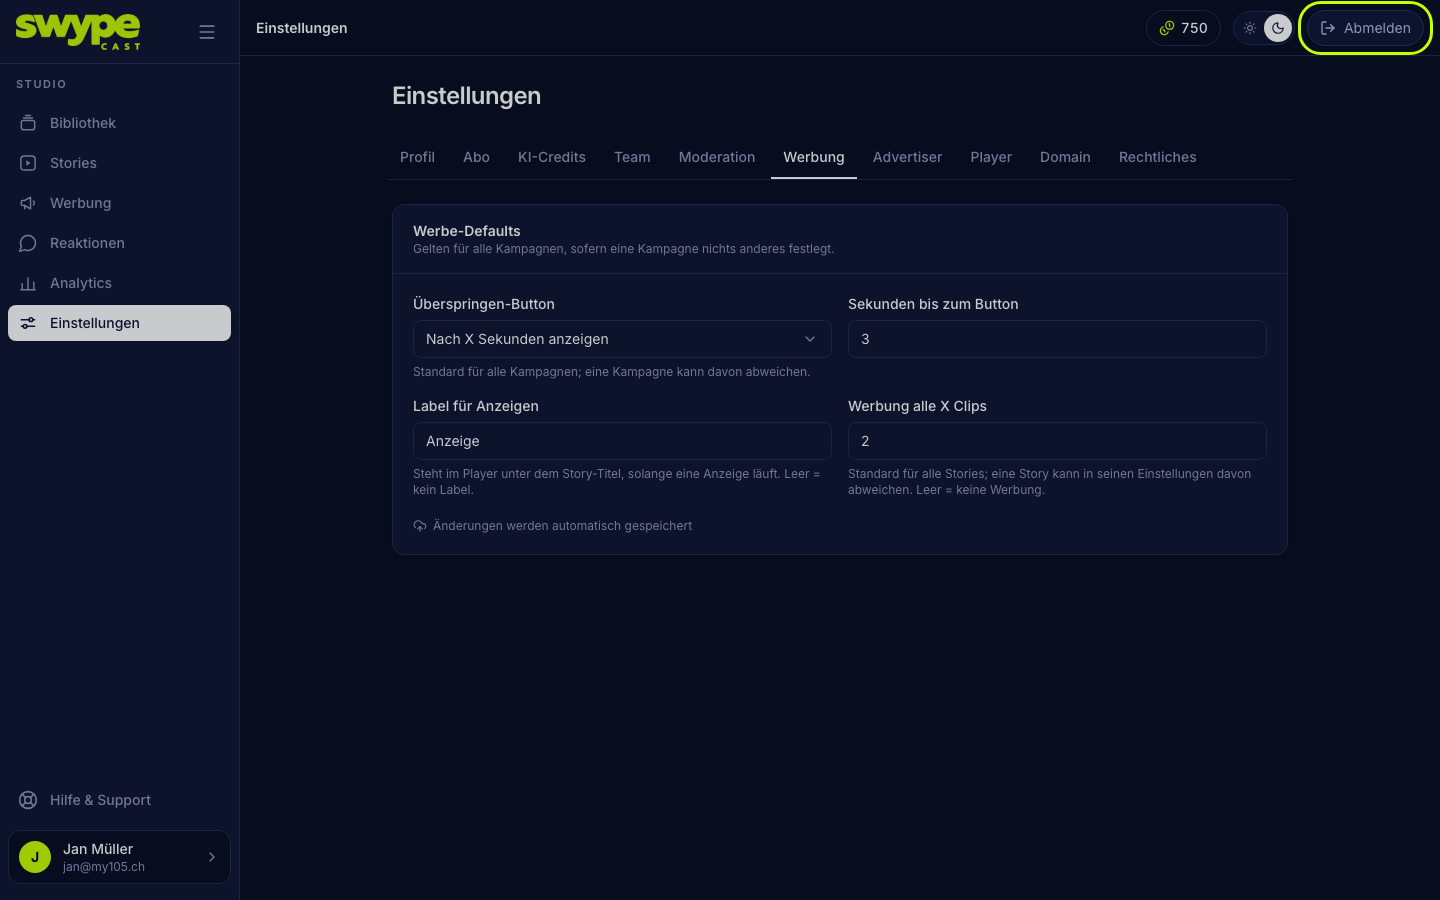Open Reaktionen in the sidebar
Image resolution: width=1440 pixels, height=900 pixels.
click(119, 243)
